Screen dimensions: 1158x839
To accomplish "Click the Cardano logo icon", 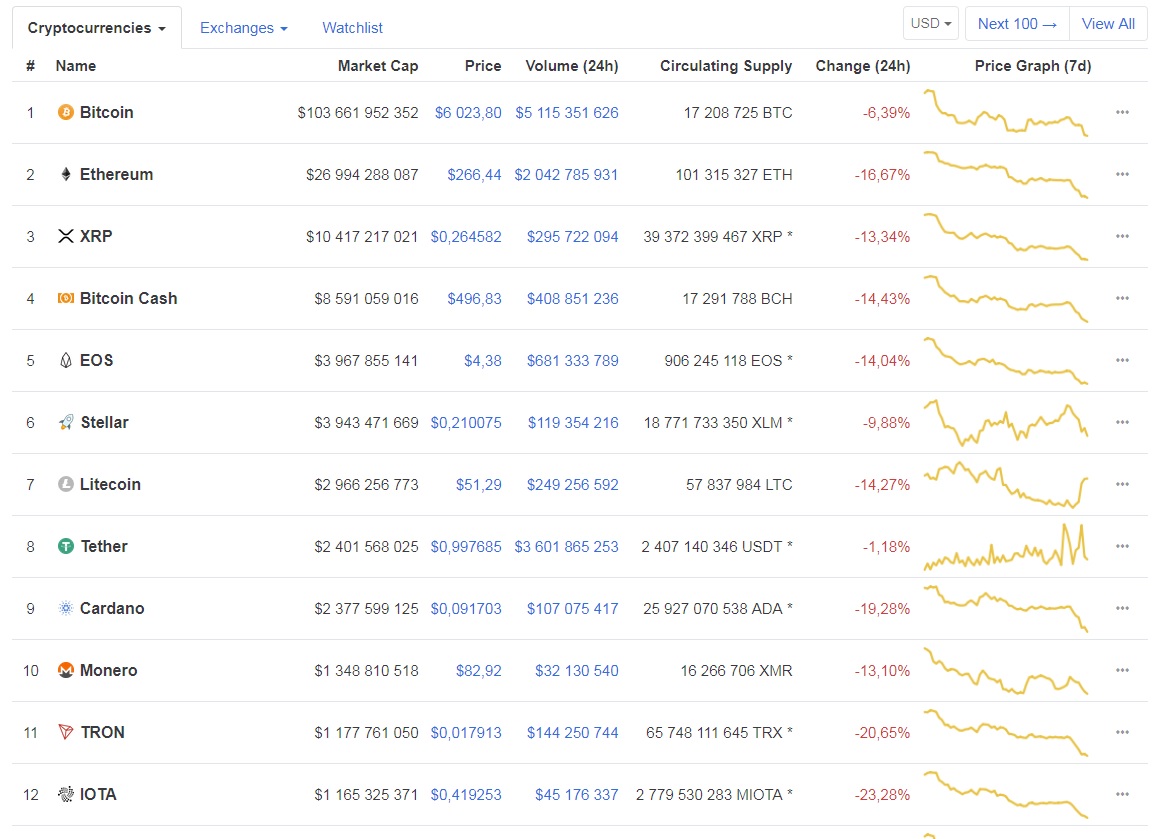I will [x=66, y=609].
